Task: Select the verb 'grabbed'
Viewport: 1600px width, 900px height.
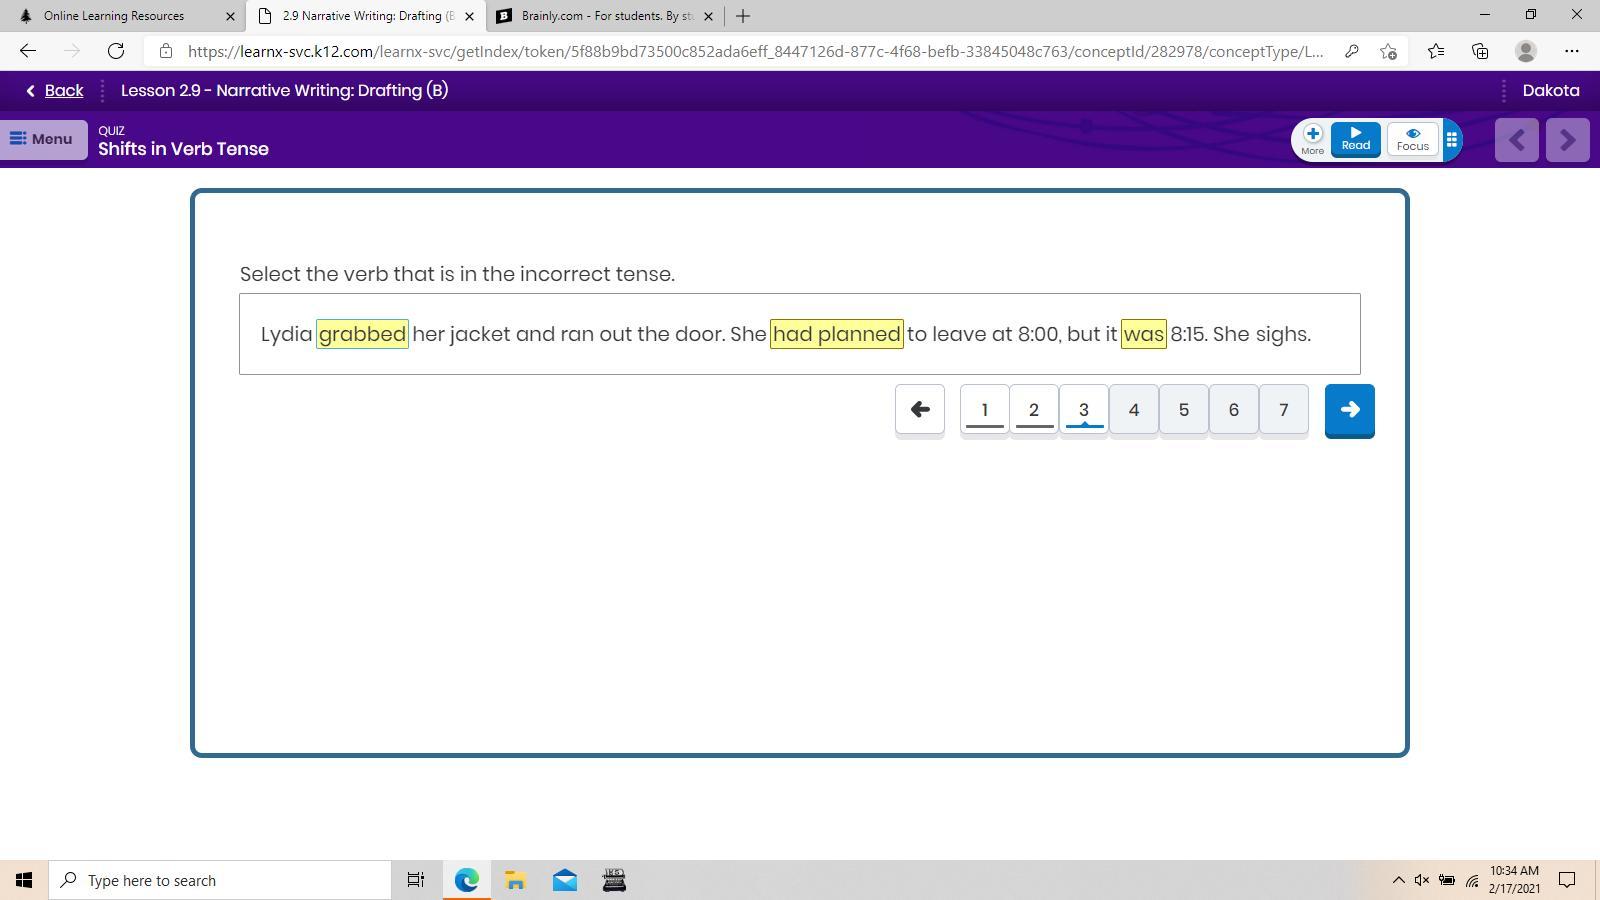Action: pos(362,334)
